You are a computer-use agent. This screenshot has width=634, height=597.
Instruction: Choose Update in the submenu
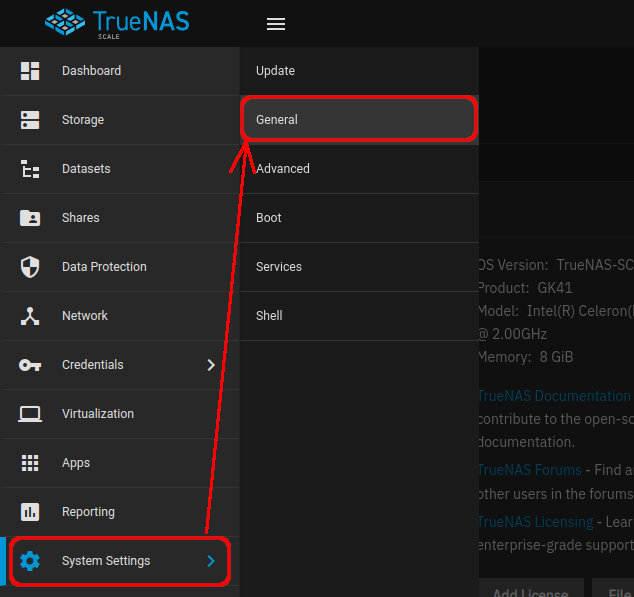point(359,71)
